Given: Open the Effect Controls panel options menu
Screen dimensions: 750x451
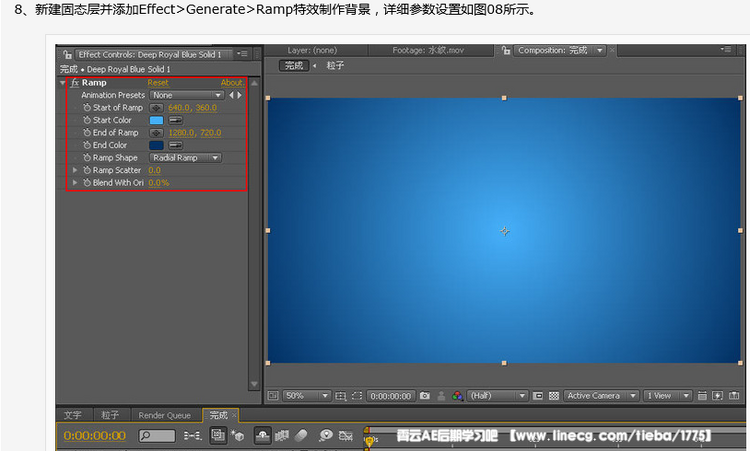Looking at the screenshot, I should tap(243, 54).
